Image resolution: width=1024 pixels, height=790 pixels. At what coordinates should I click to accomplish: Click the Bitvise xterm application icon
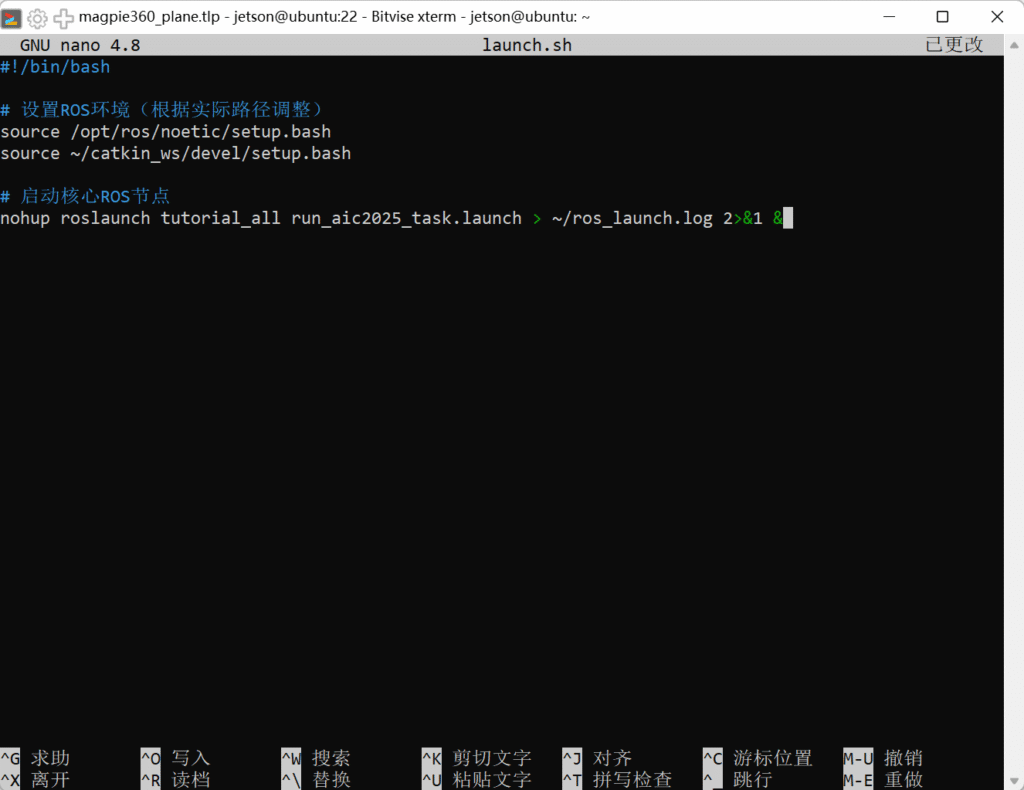click(x=12, y=17)
